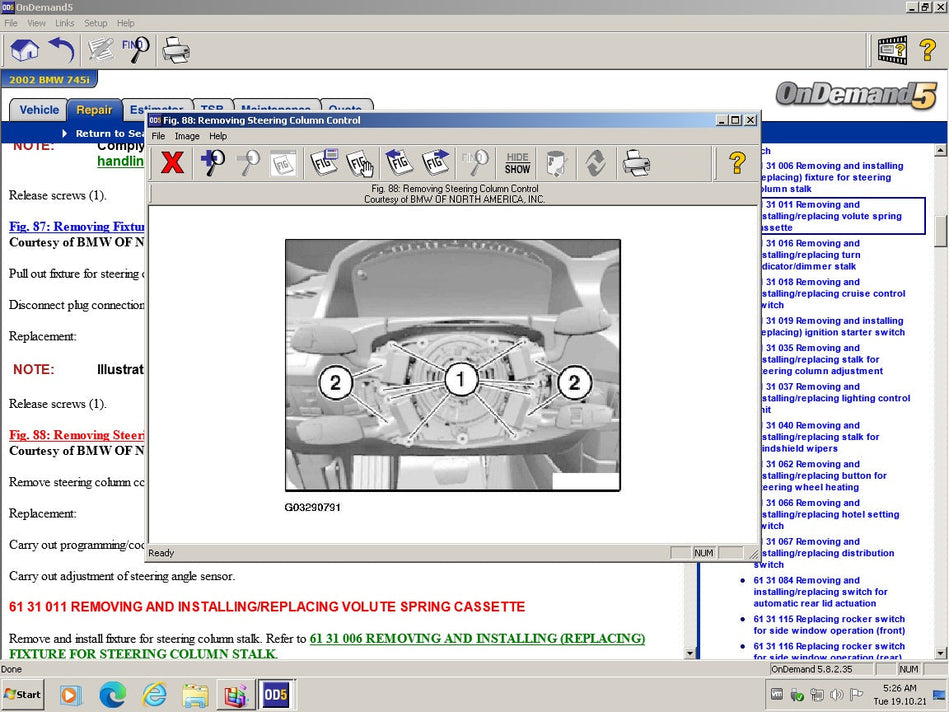Select the FIG pan hand tool
949x712 pixels.
360,162
